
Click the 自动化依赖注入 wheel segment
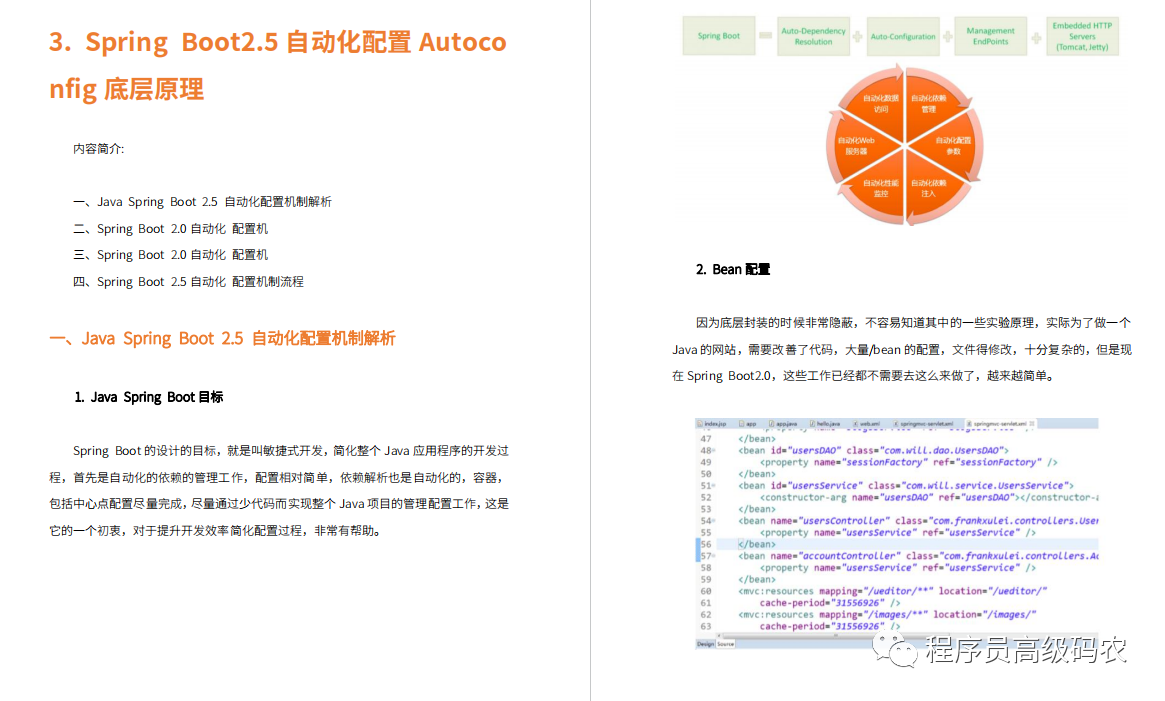point(929,188)
